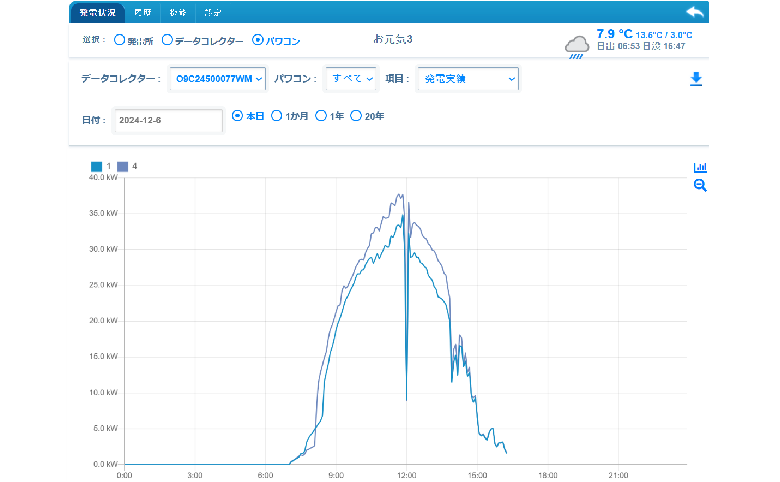Switch to bar chart view icon
Screen dimensions: 780x482
point(700,168)
